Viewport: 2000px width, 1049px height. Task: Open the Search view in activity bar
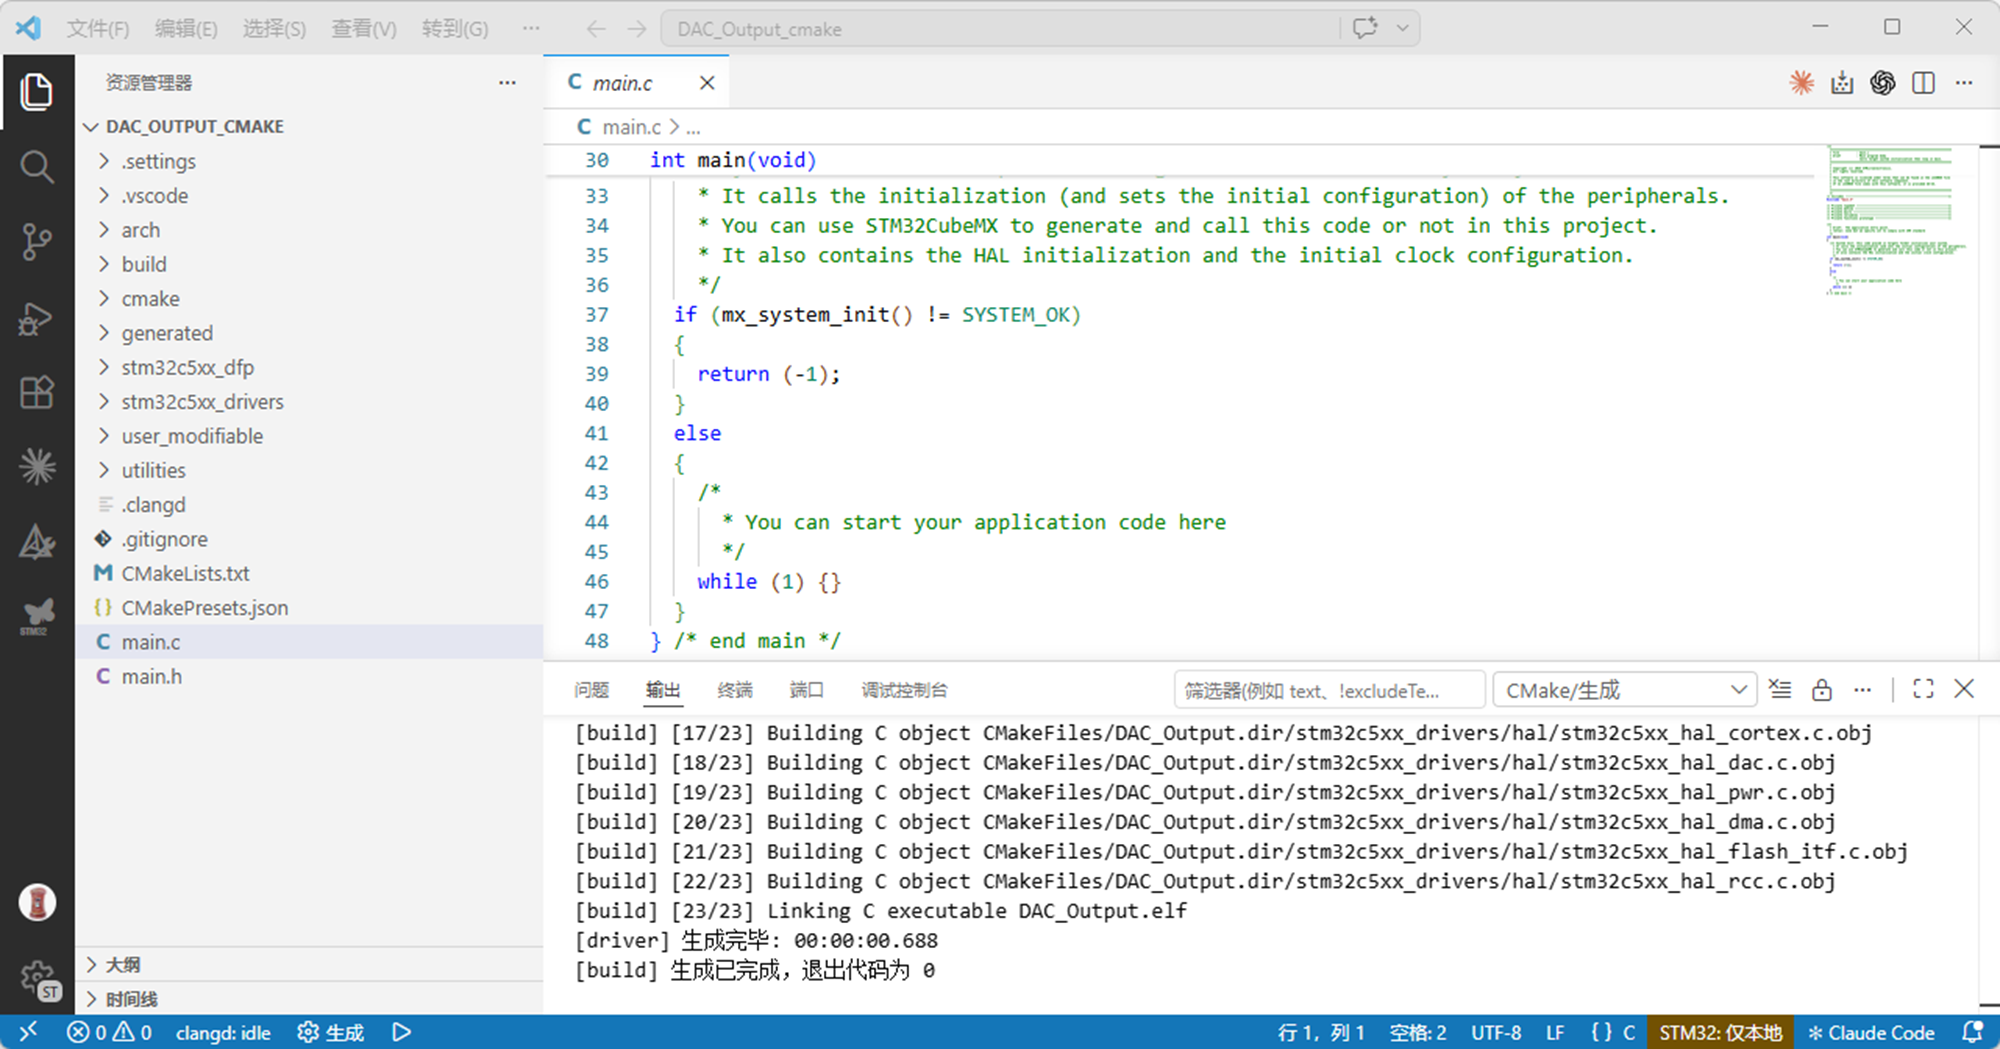(37, 166)
